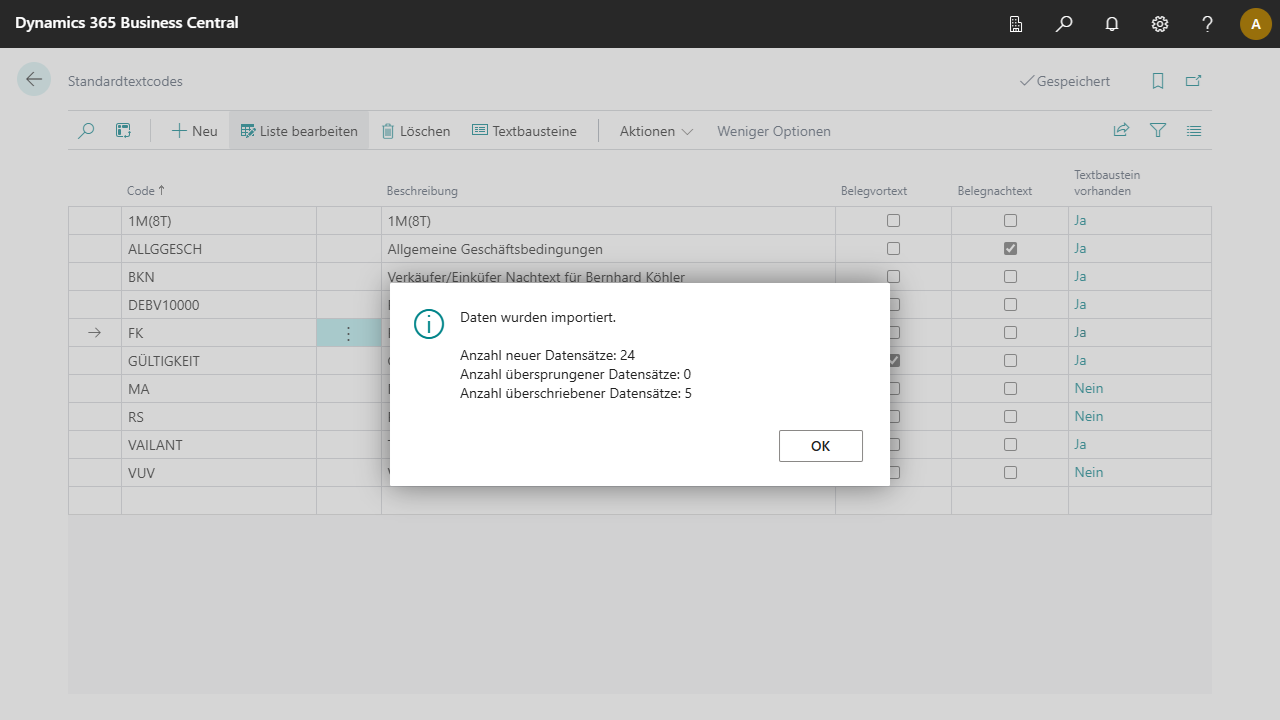The width and height of the screenshot is (1280, 720).
Task: Click the bookmark icon
Action: point(1158,81)
